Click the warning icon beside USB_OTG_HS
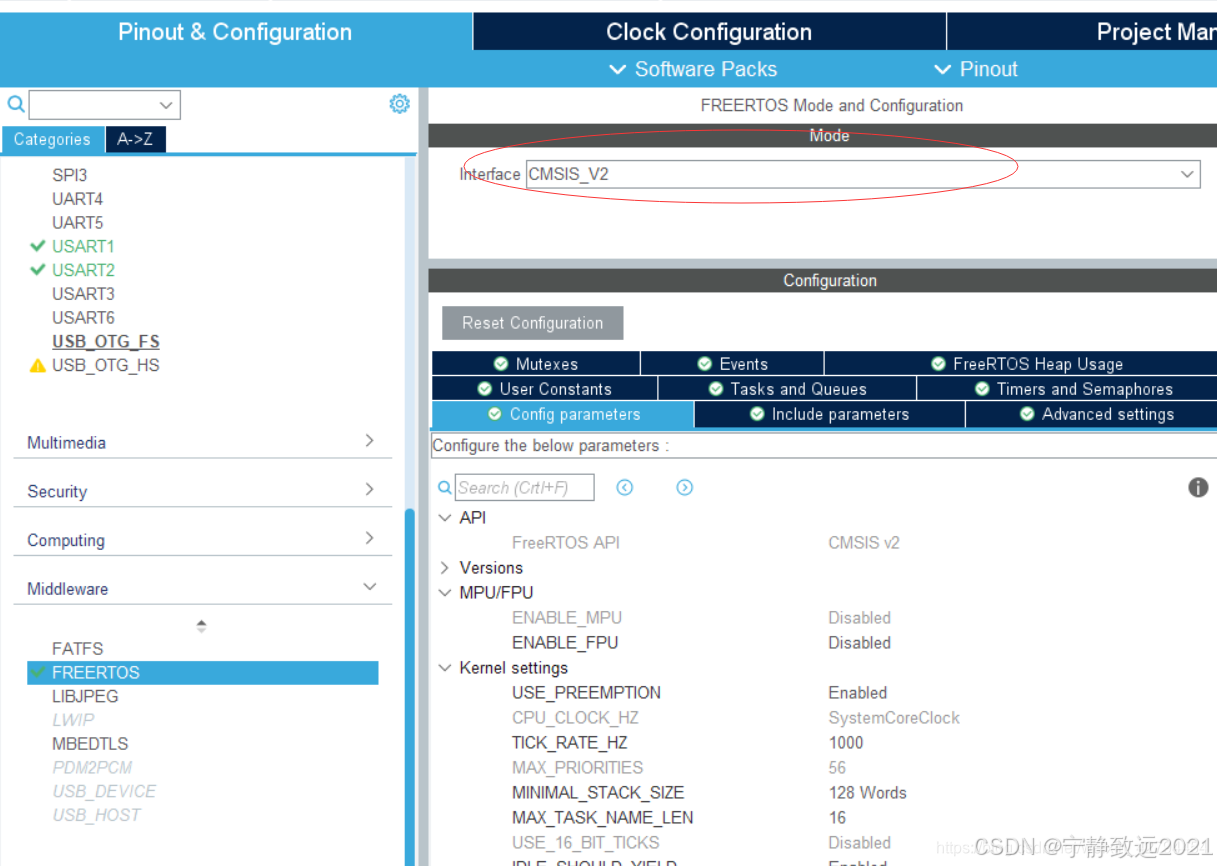 [x=36, y=365]
